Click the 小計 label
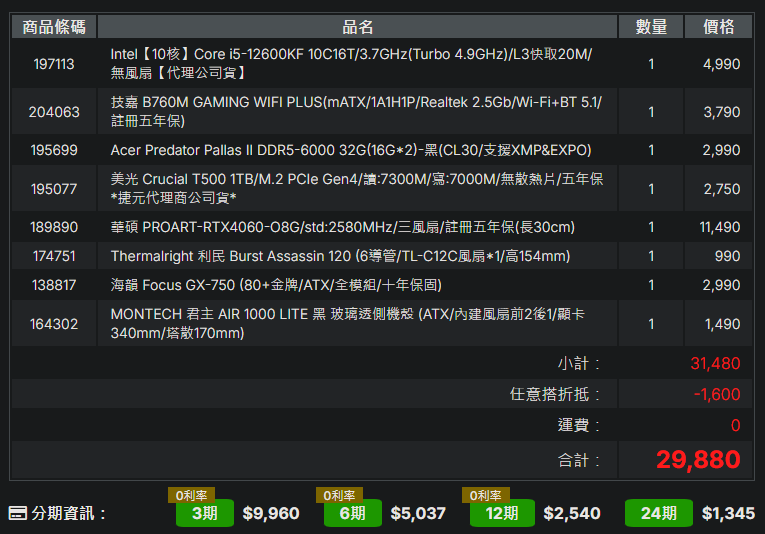The image size is (765, 534). [579, 364]
